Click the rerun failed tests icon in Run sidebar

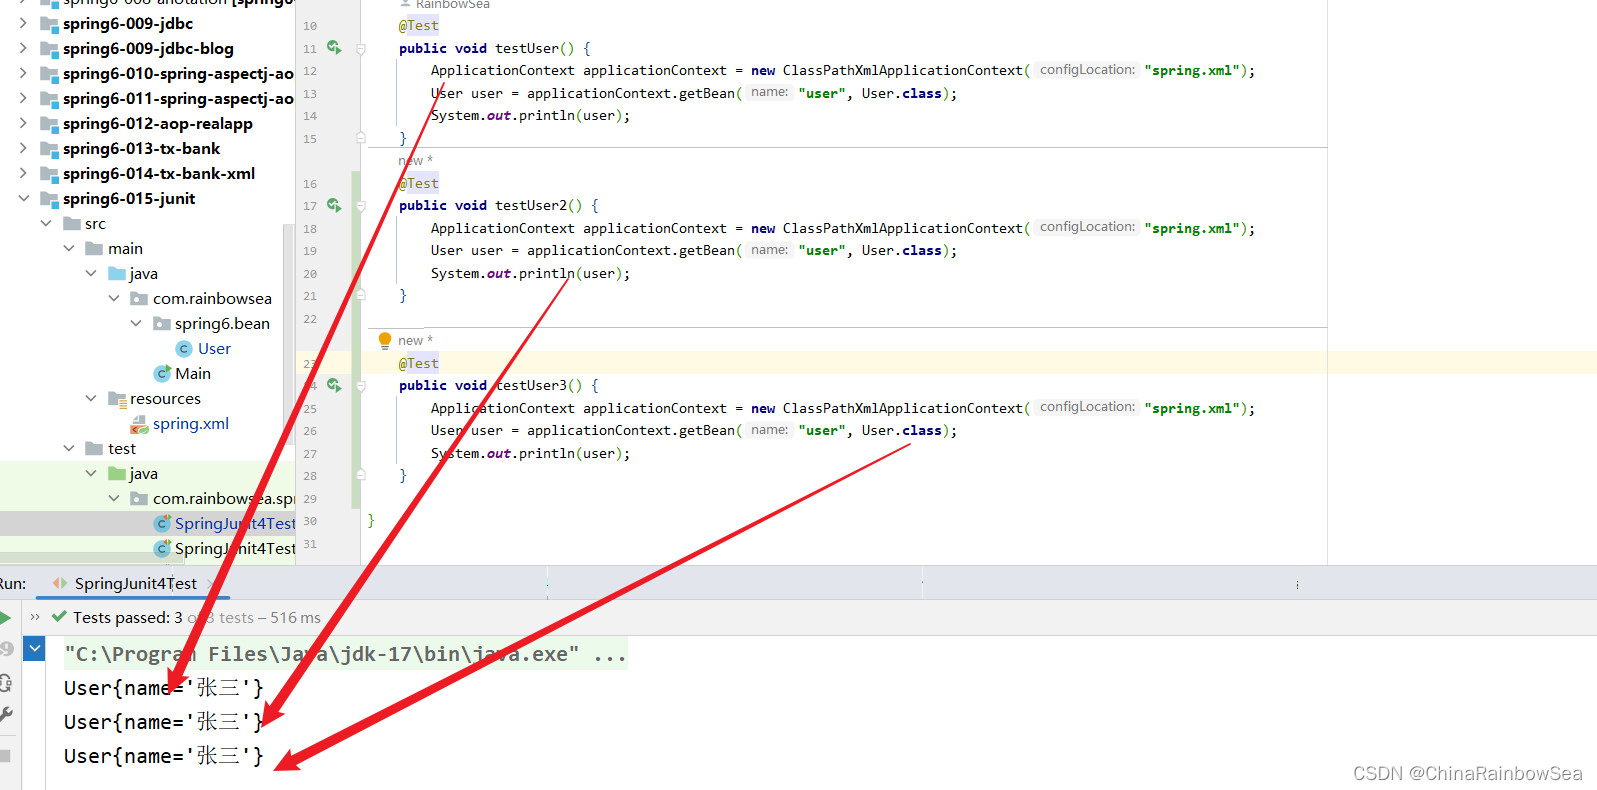(x=6, y=649)
